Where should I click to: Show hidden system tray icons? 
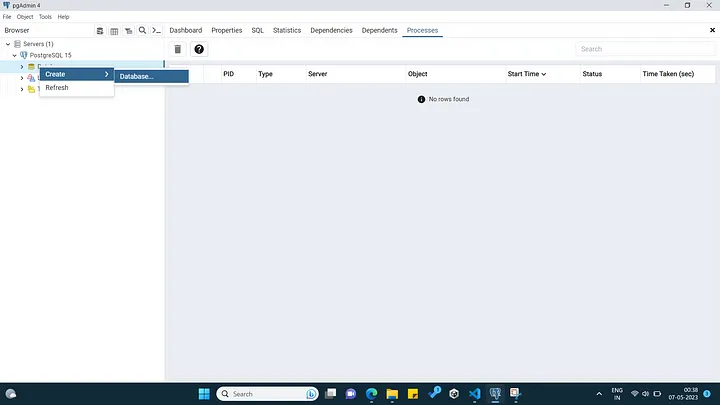click(x=599, y=394)
